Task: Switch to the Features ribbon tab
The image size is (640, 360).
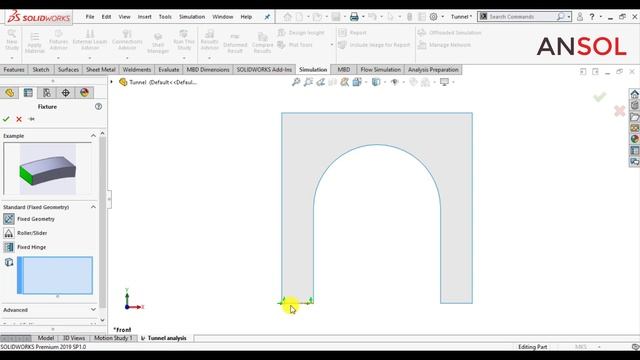Action: [14, 70]
